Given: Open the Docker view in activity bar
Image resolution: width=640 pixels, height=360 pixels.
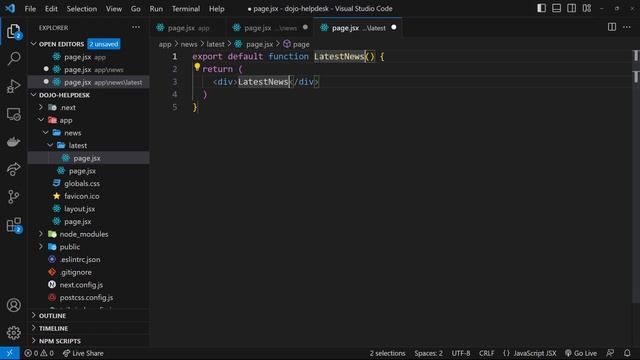Looking at the screenshot, I should (x=13, y=142).
